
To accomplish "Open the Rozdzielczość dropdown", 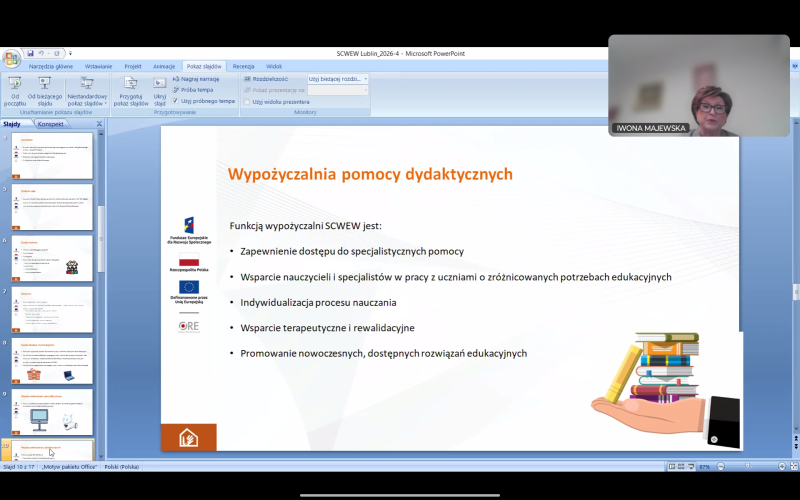I will (337, 78).
